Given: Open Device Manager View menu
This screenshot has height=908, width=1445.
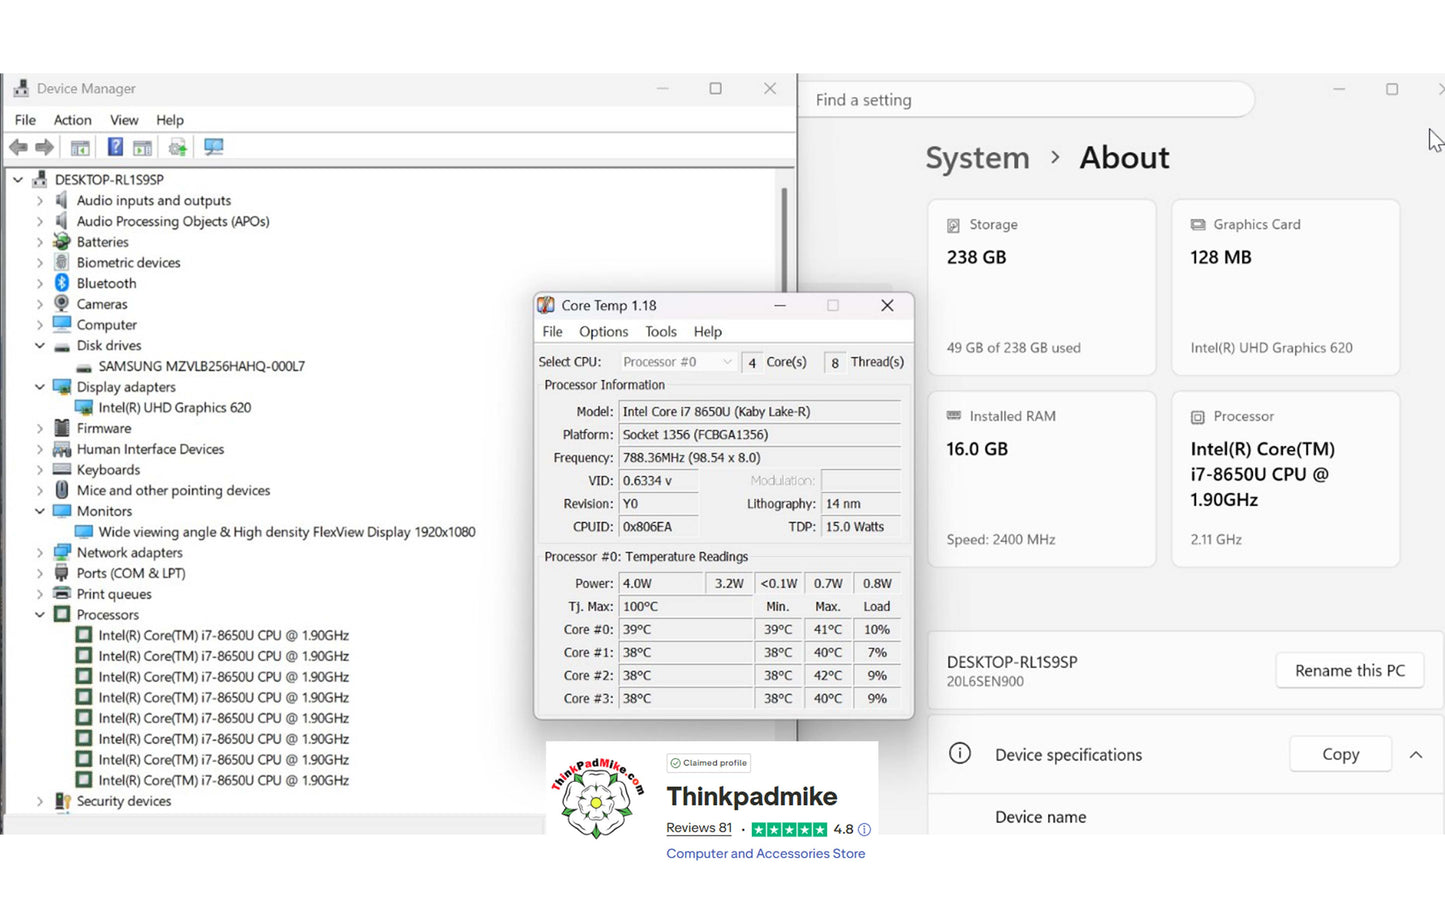Looking at the screenshot, I should point(124,120).
